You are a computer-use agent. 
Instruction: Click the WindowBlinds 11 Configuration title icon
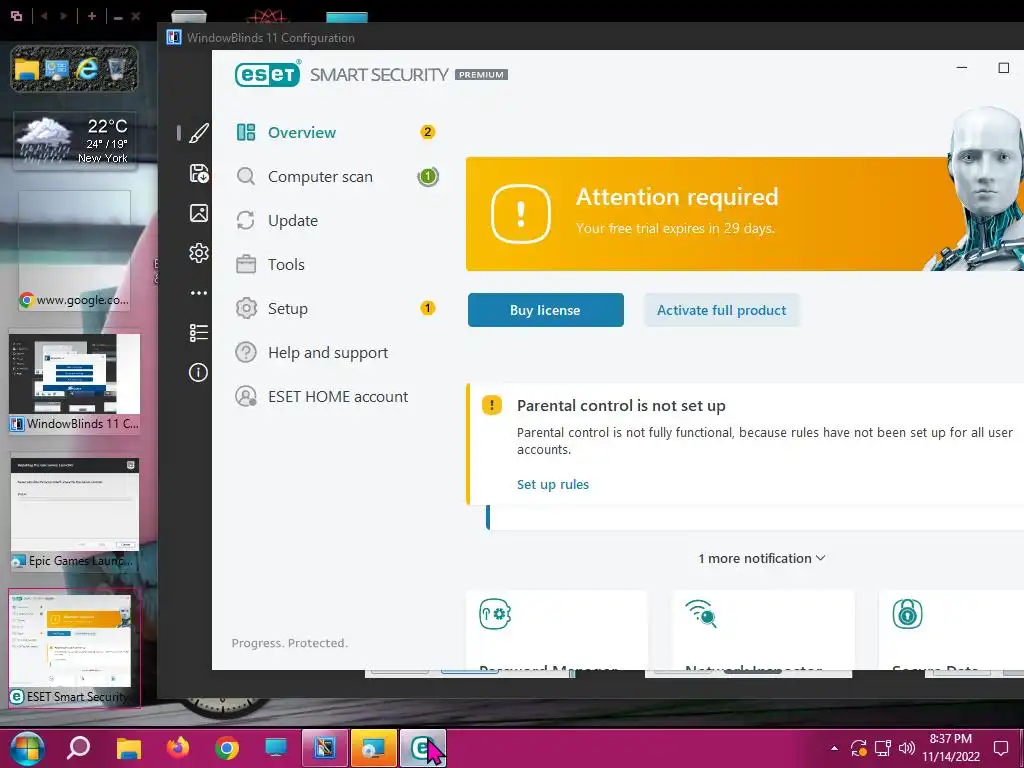coord(174,37)
